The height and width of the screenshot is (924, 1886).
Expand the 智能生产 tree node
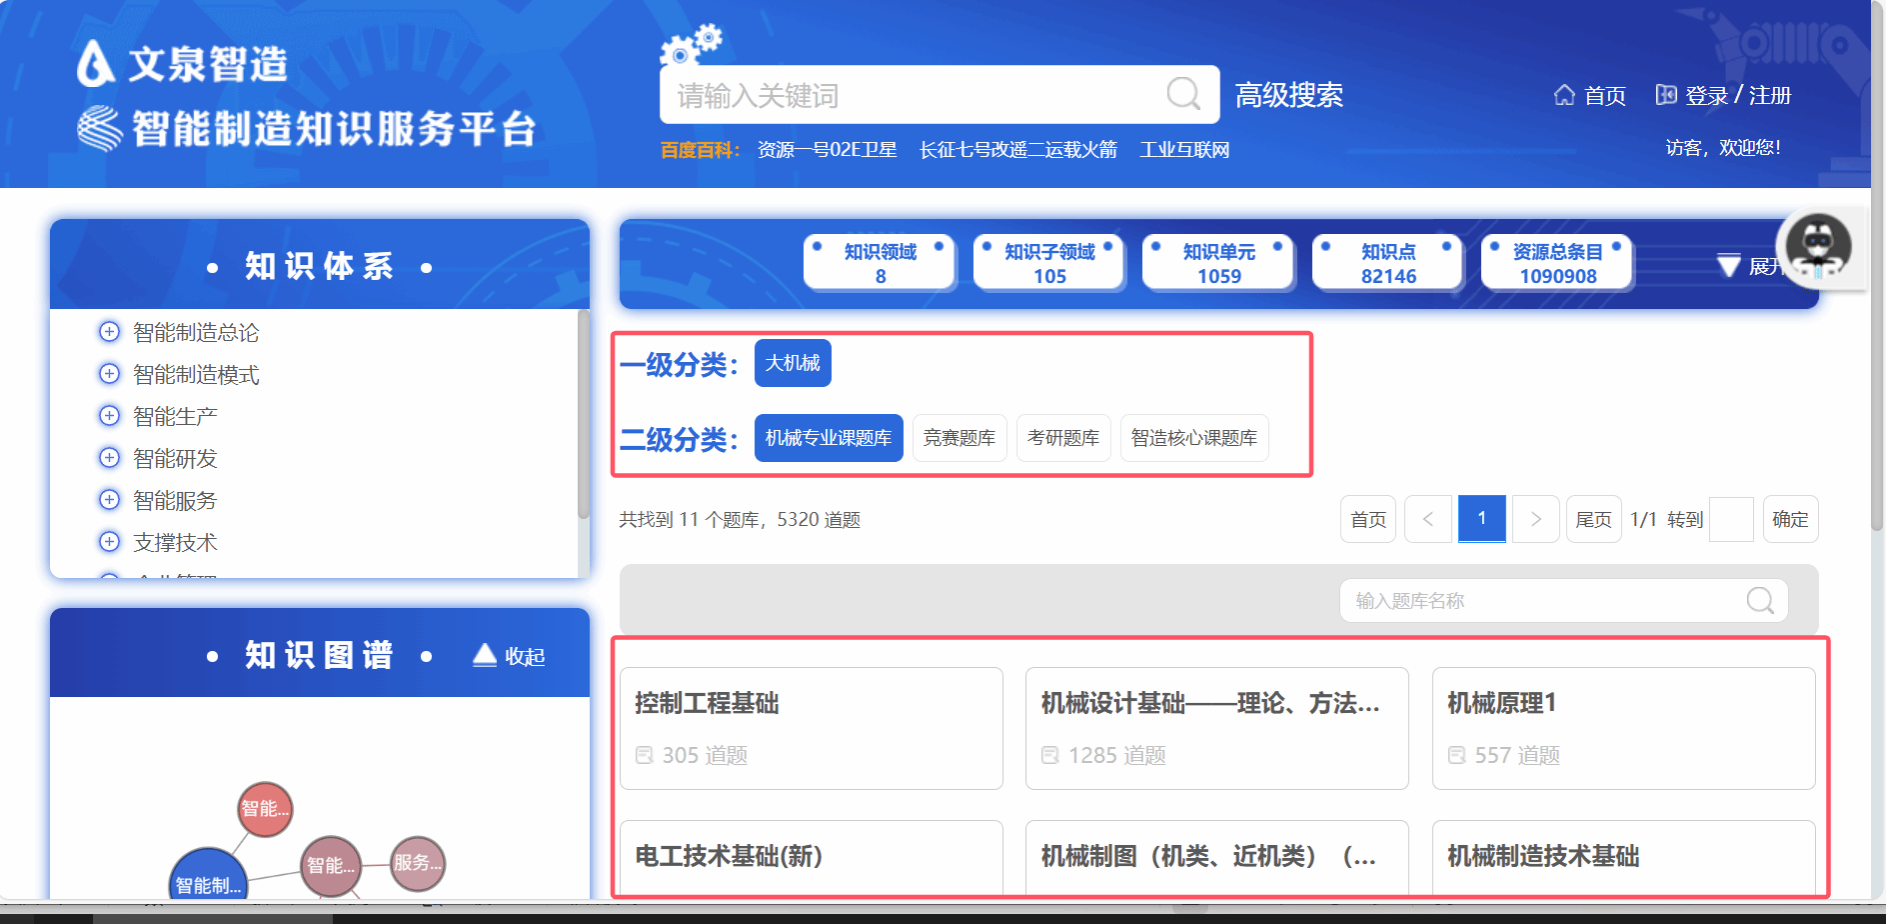pos(109,416)
